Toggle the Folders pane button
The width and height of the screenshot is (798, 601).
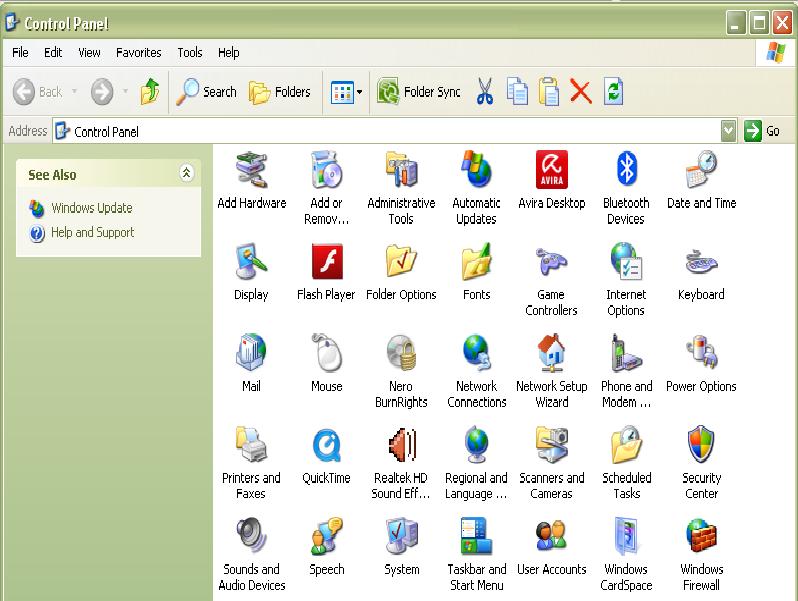coord(279,92)
